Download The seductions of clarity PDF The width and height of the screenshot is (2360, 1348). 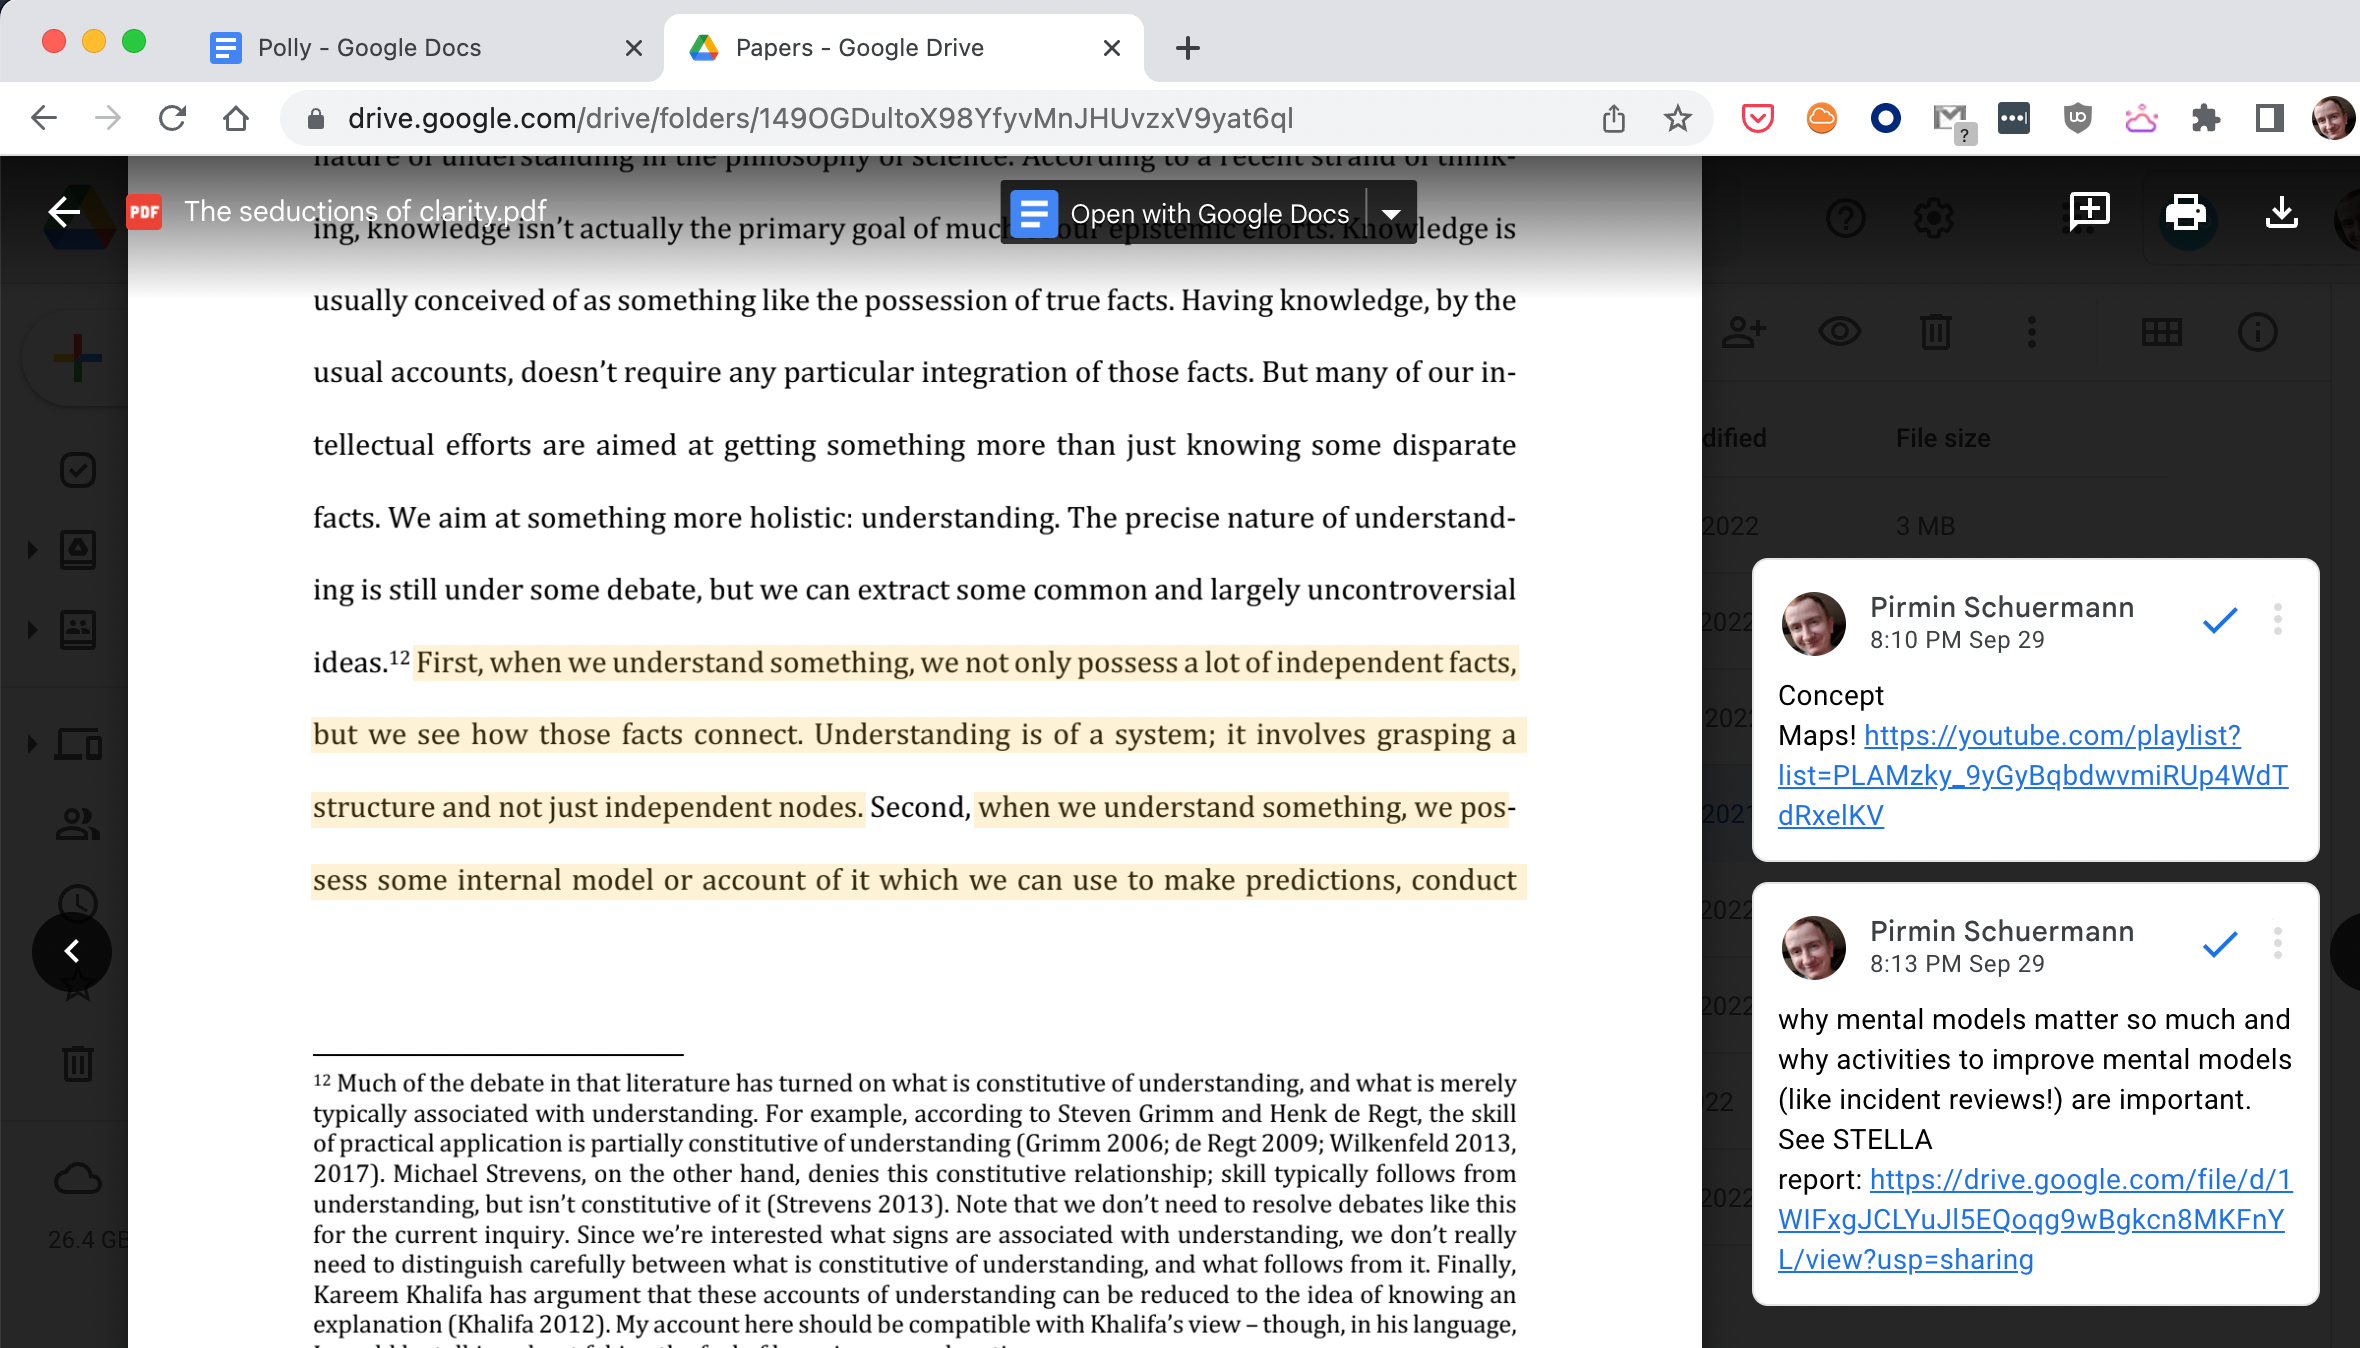point(2281,212)
